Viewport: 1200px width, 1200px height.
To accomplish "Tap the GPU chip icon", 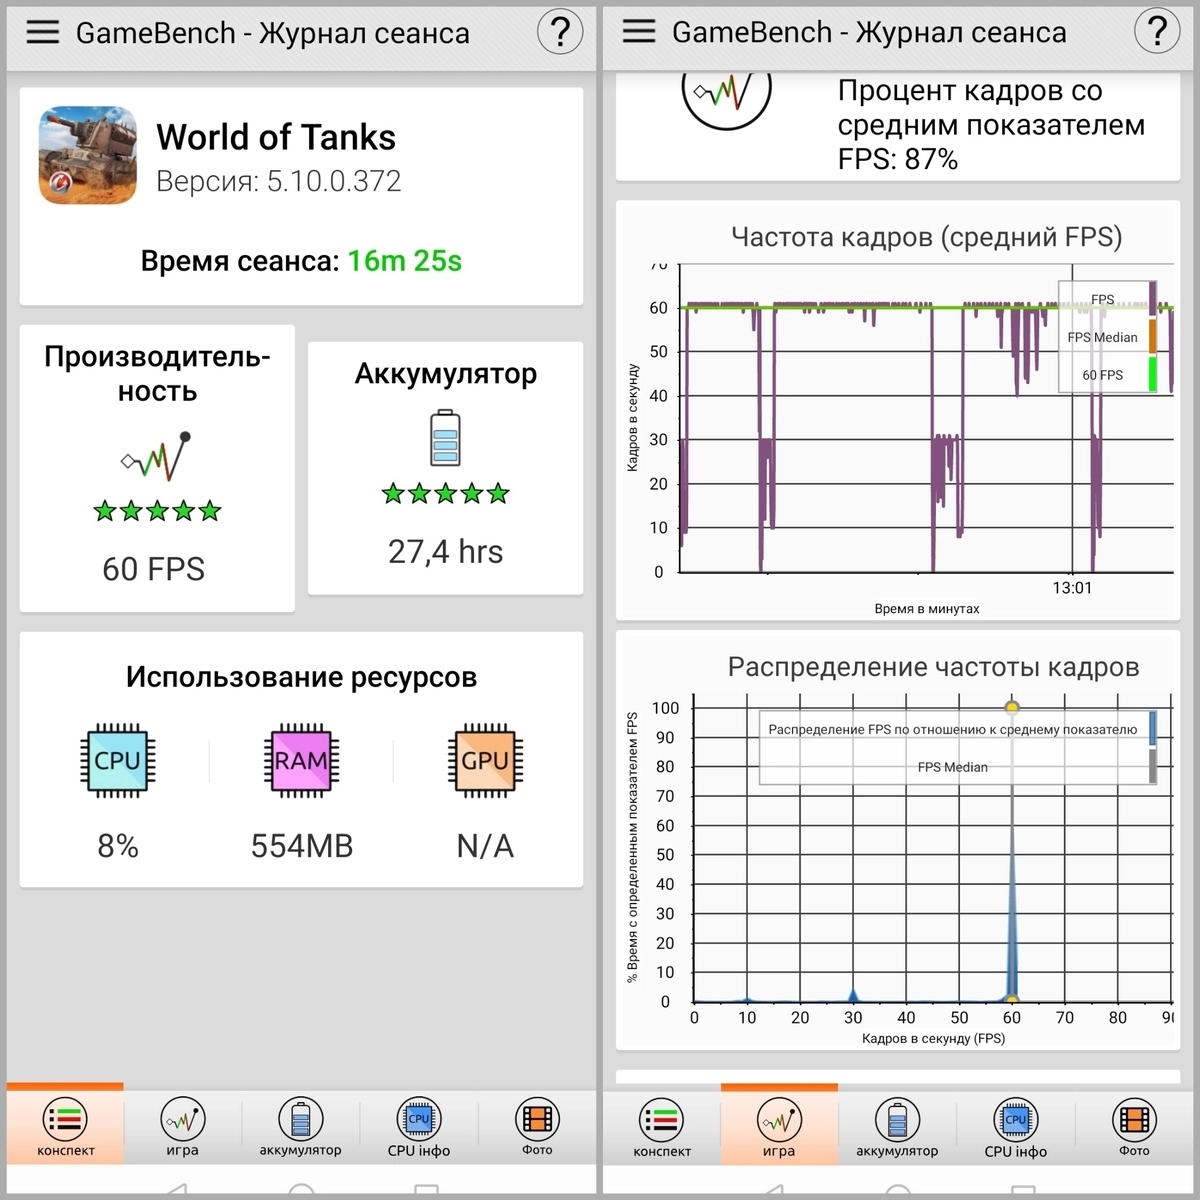I will point(485,760).
